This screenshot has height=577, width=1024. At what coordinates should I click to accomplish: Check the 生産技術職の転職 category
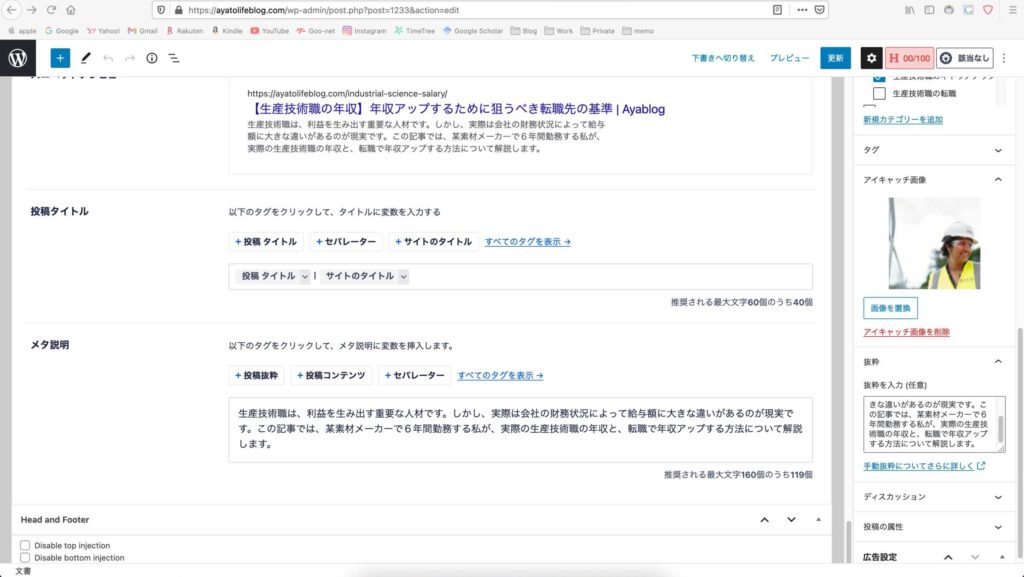point(879,93)
